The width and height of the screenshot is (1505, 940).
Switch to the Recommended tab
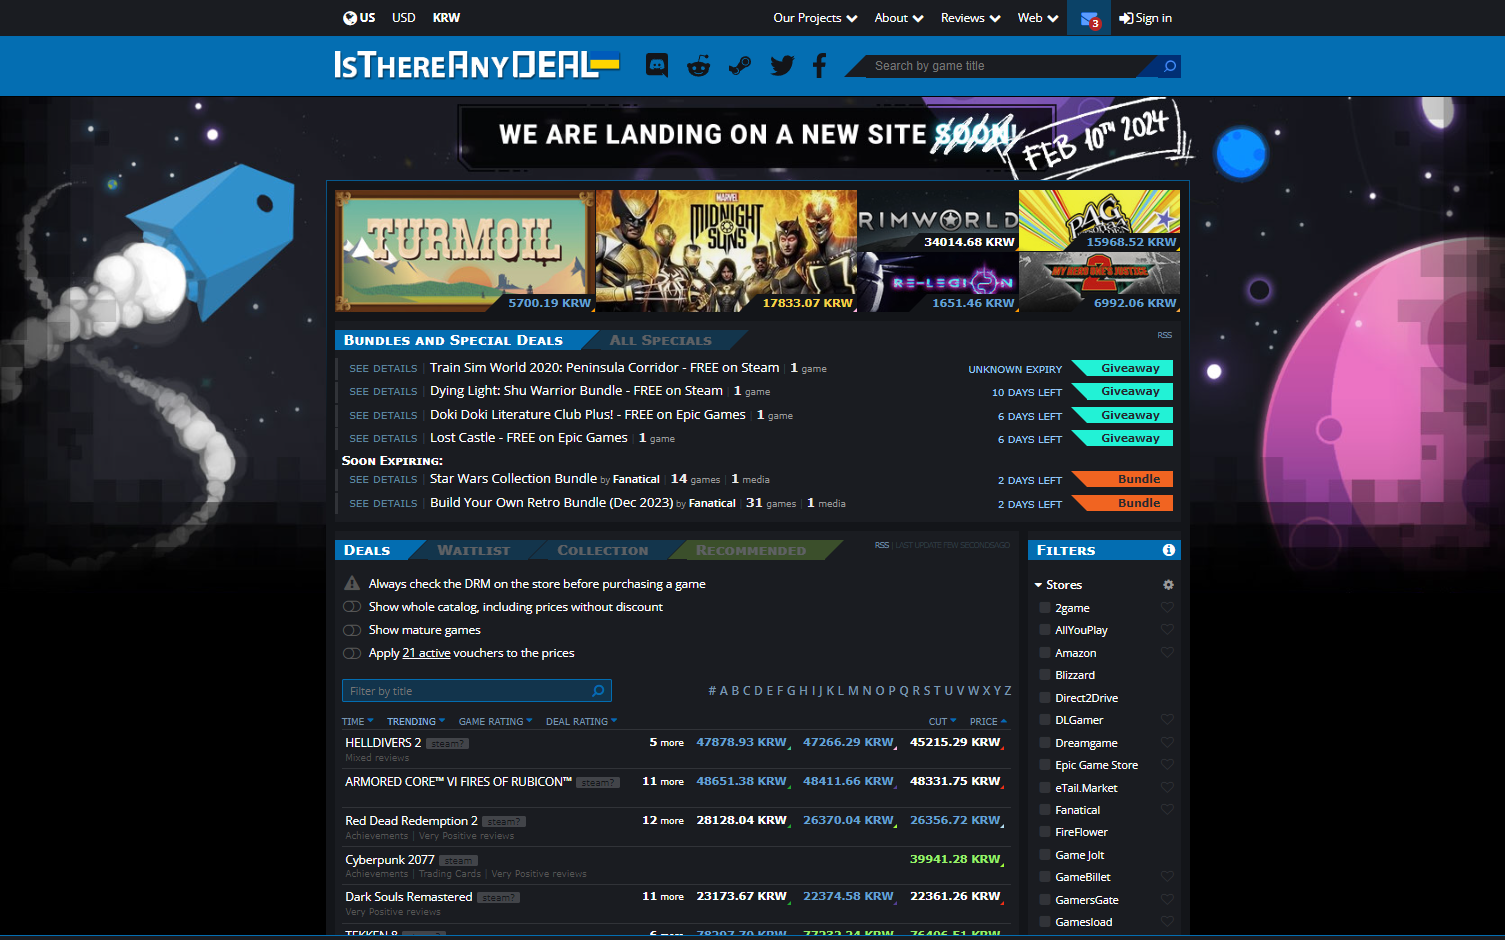pyautogui.click(x=751, y=550)
